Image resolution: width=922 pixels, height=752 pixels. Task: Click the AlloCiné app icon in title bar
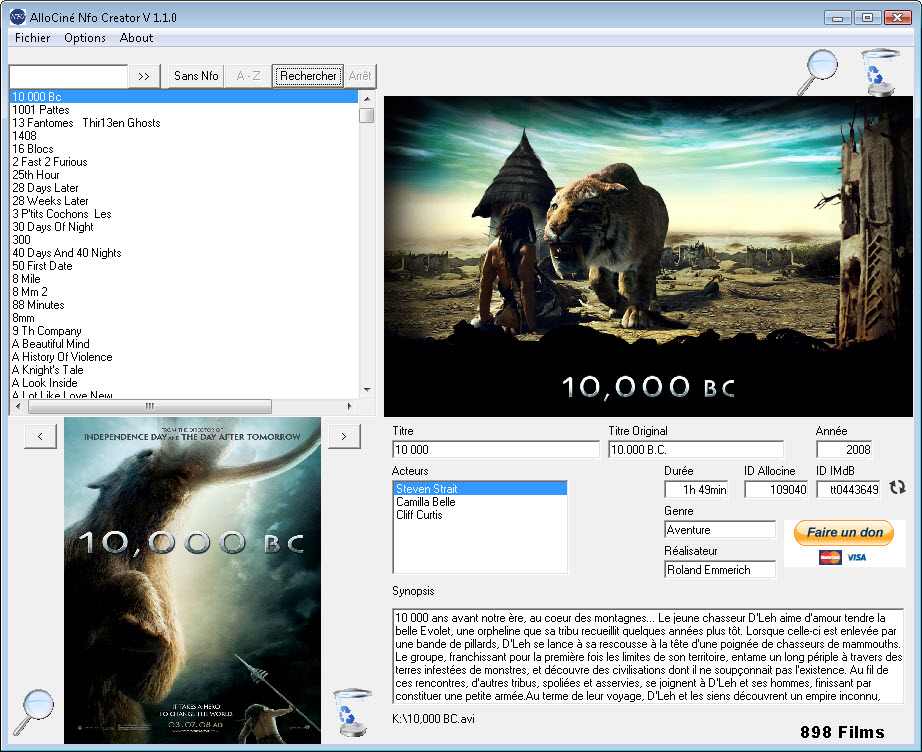18,17
